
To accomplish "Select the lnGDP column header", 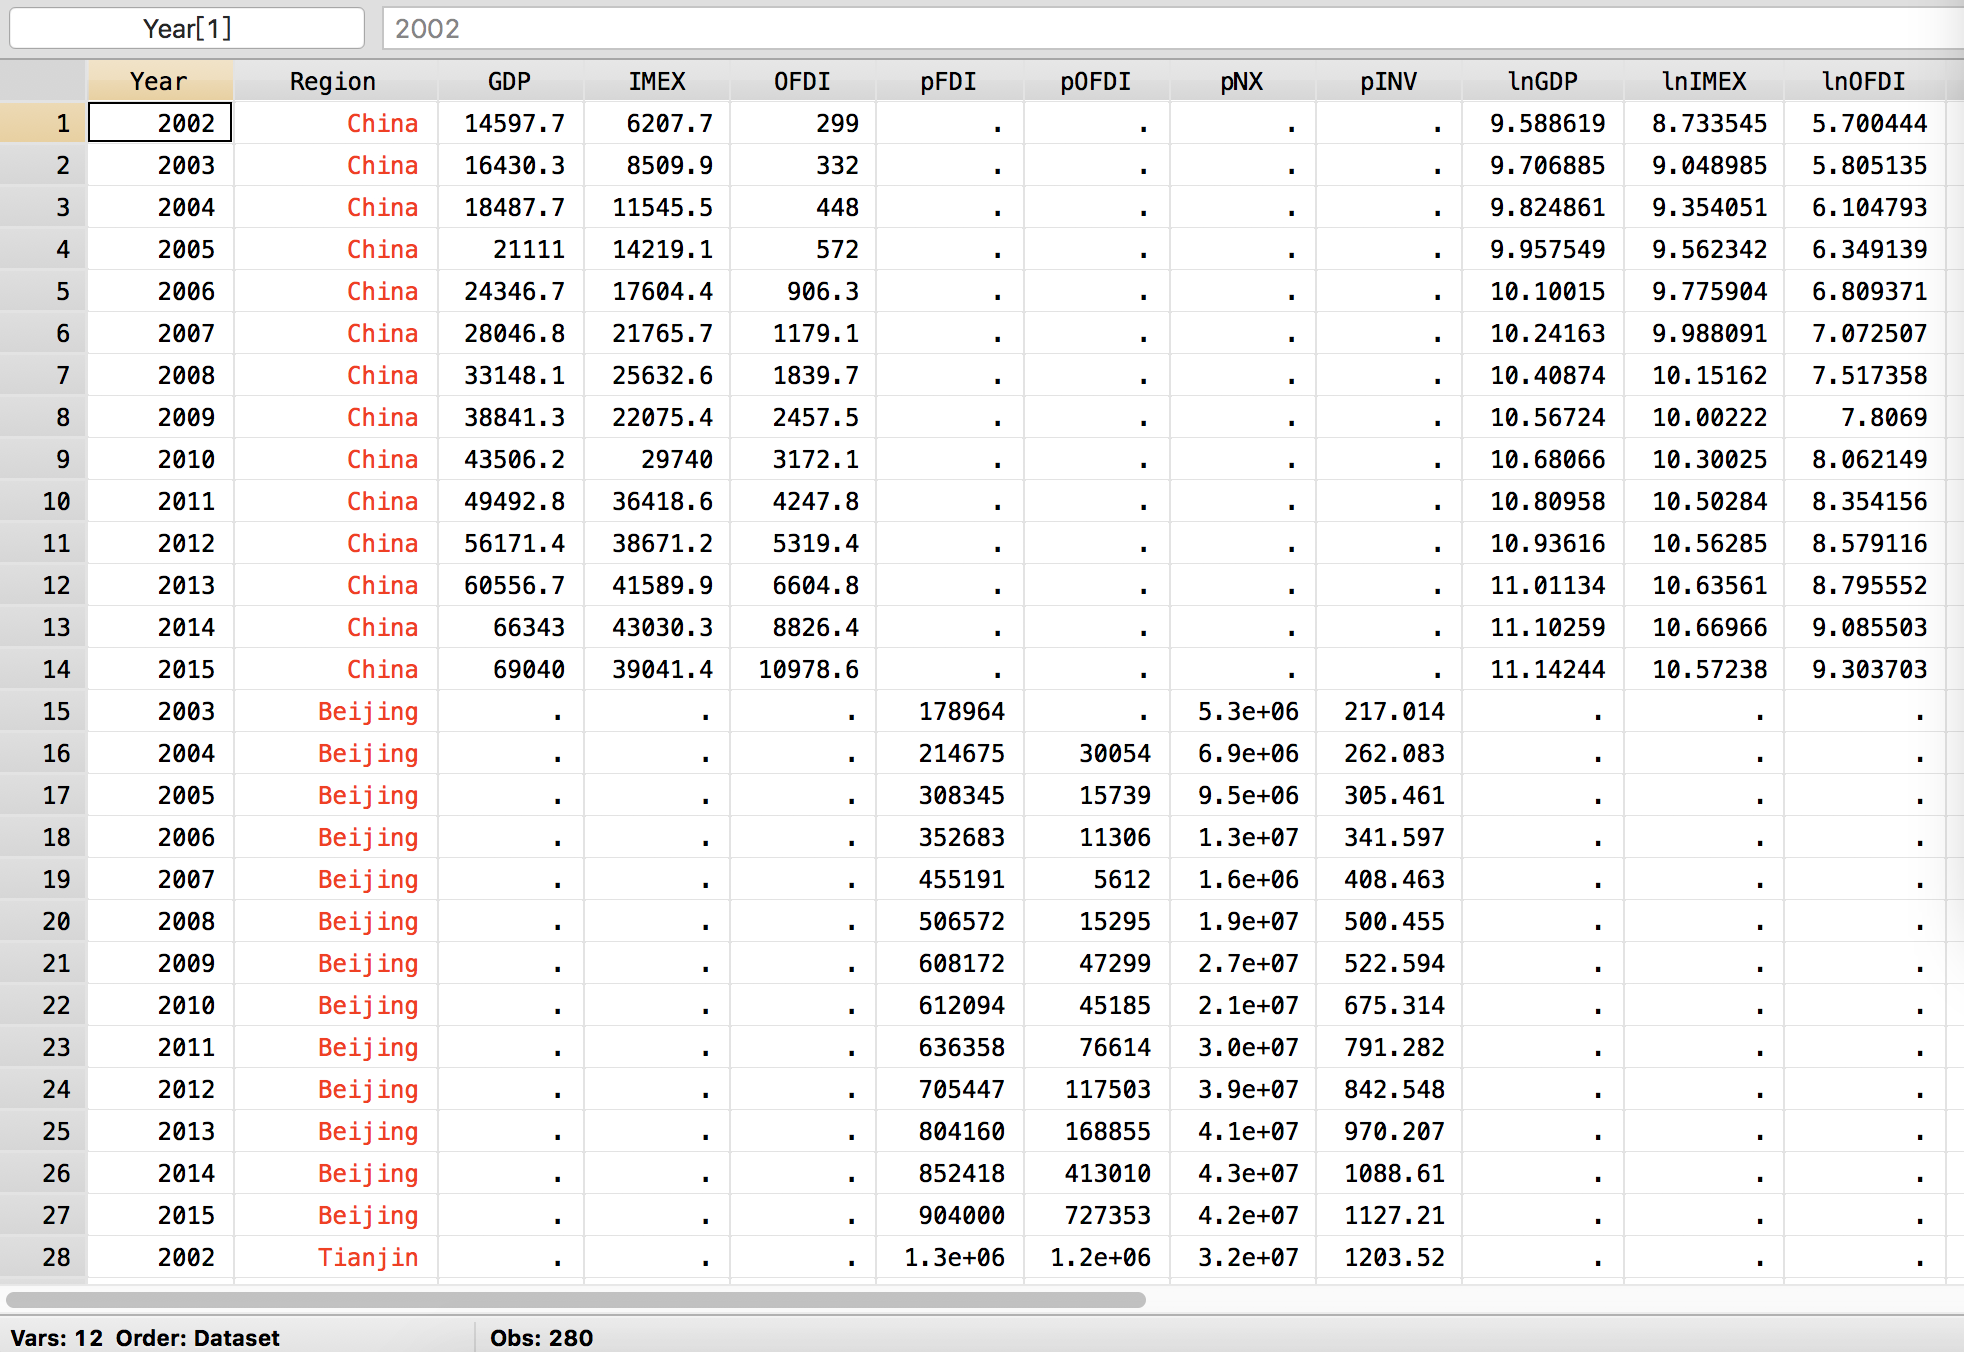I will [1543, 81].
